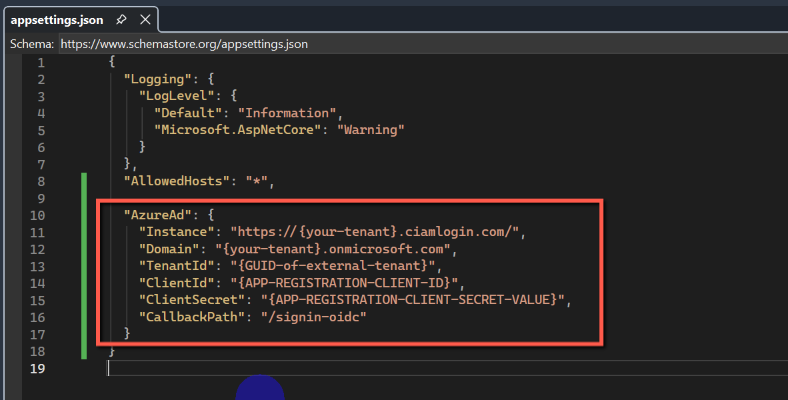The image size is (788, 400).
Task: Click the "AzureAd" section key
Action: click(x=153, y=215)
